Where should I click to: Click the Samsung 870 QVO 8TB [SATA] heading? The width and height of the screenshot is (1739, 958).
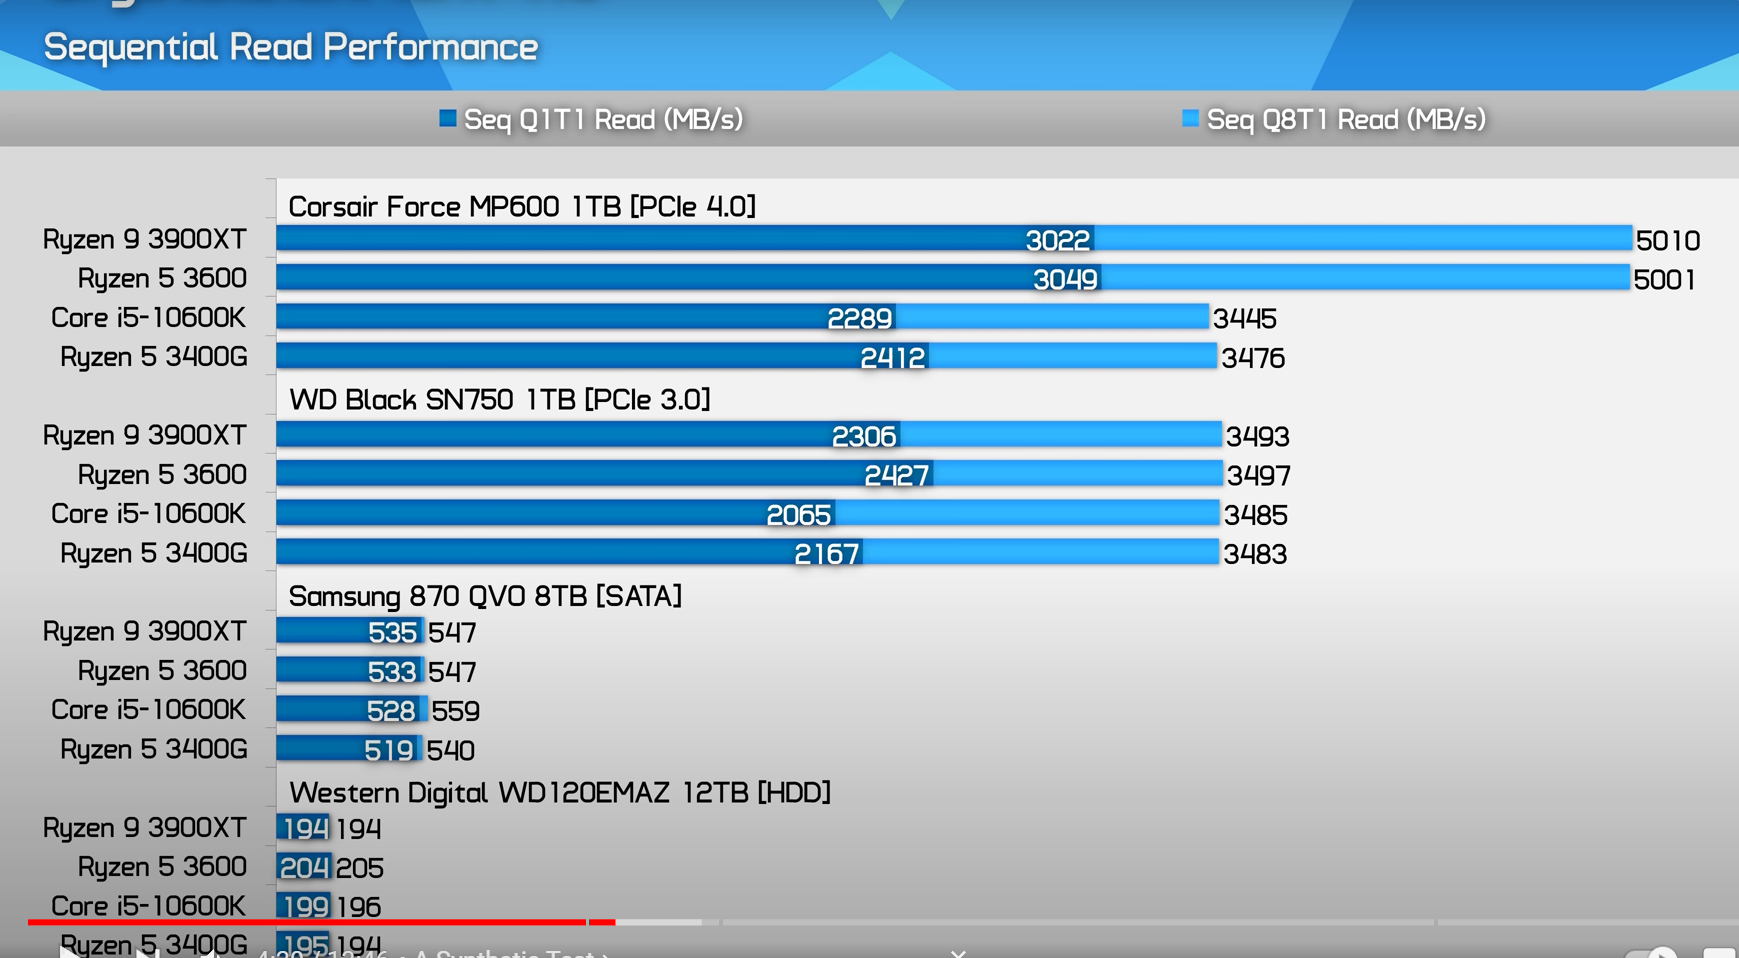pyautogui.click(x=485, y=597)
